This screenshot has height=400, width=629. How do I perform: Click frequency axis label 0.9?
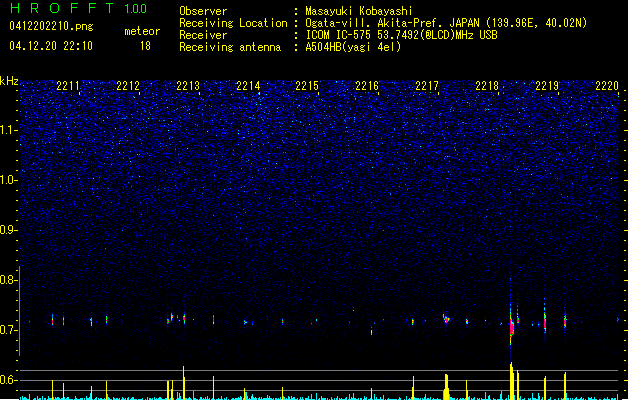tap(9, 230)
